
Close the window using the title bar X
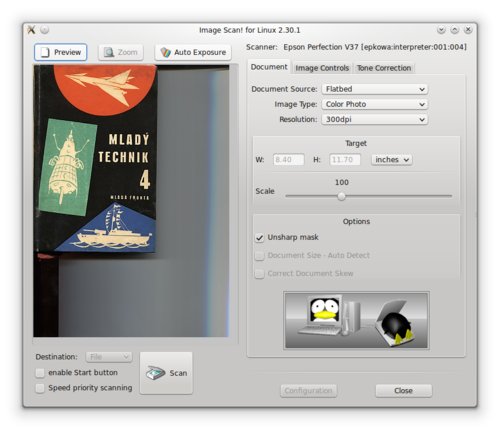468,30
